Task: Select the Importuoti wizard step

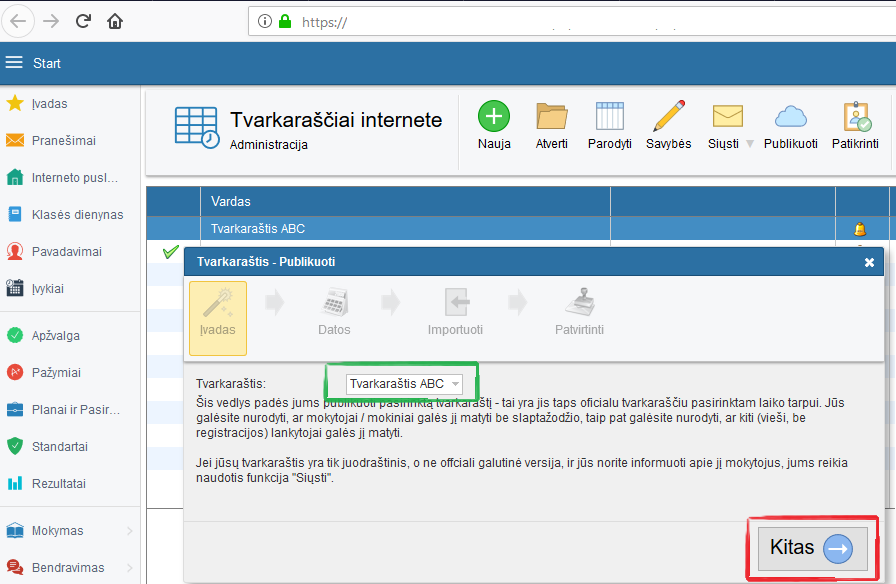Action: (x=455, y=312)
